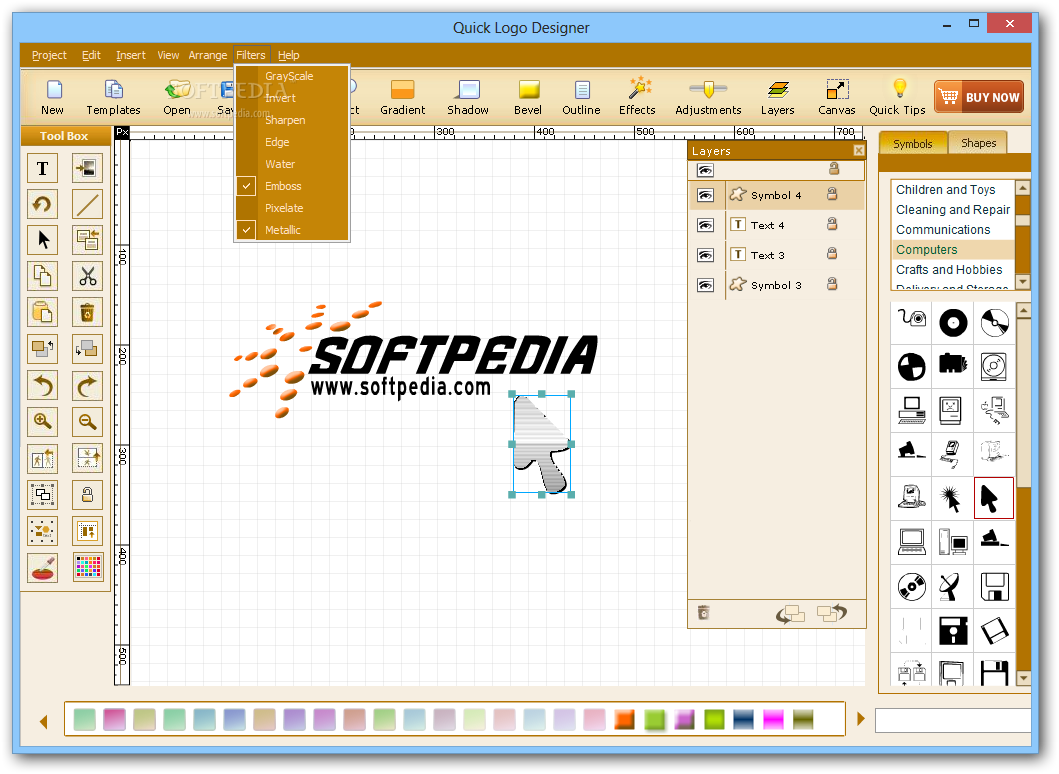The image size is (1059, 774).
Task: Select the satellite dish symbol
Action: [952, 586]
